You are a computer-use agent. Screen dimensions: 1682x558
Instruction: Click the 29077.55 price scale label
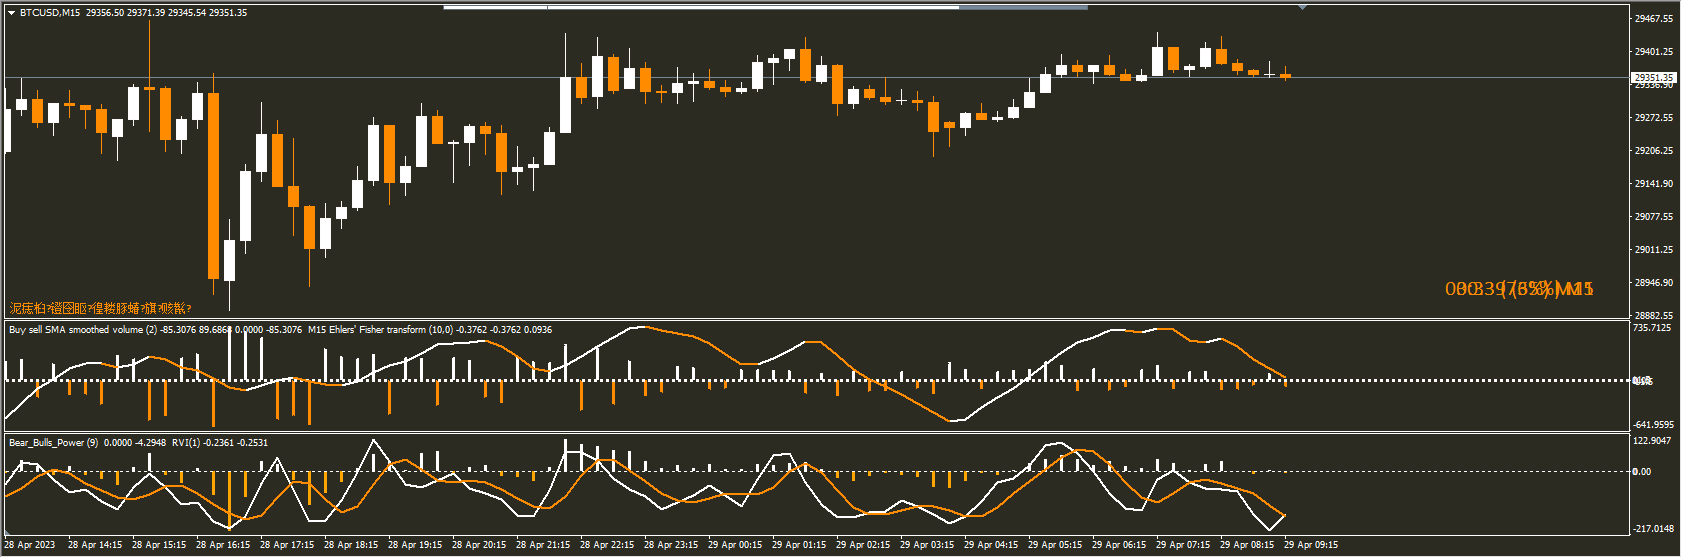pos(1654,217)
